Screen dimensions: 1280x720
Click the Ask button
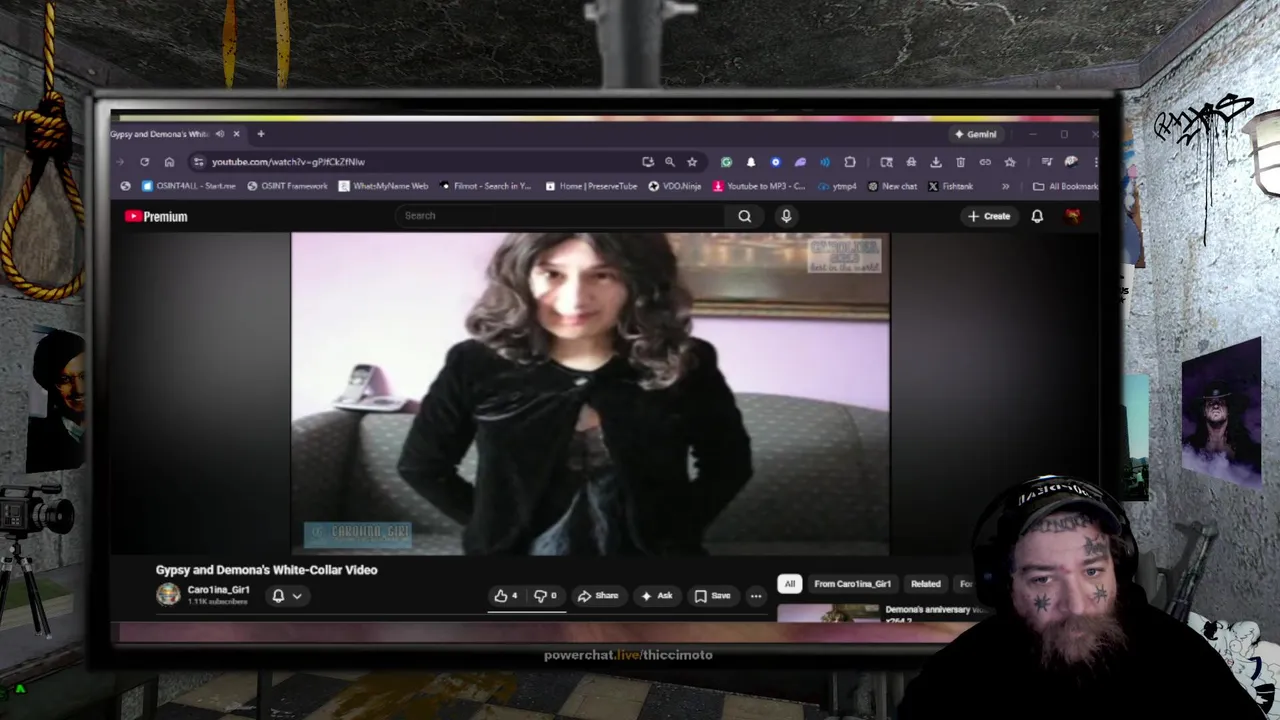tap(656, 596)
